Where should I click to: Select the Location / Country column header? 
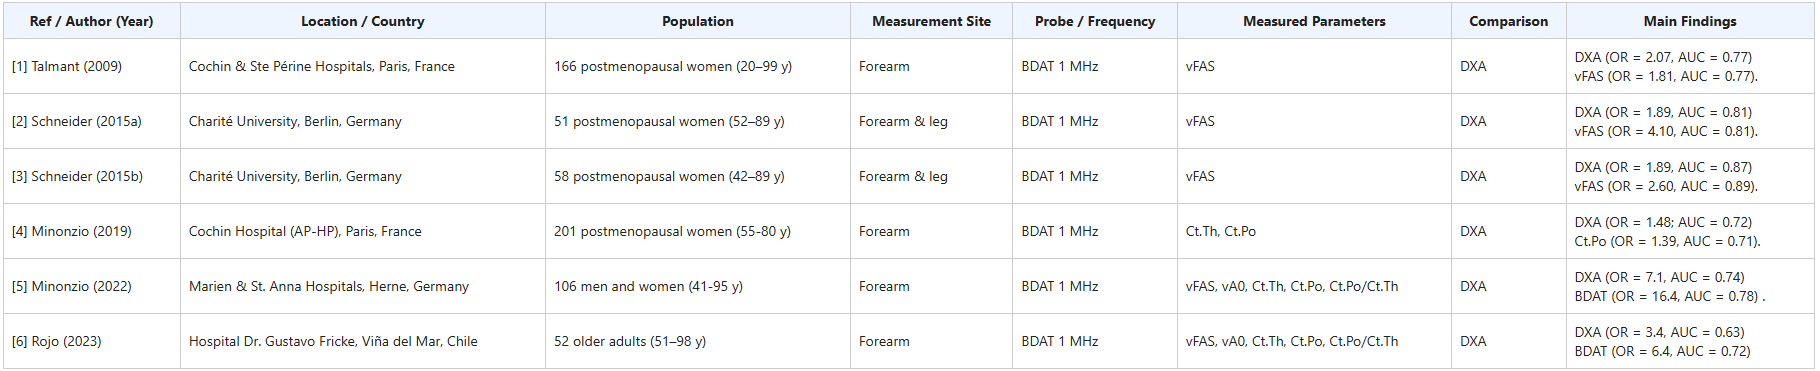[x=363, y=21]
